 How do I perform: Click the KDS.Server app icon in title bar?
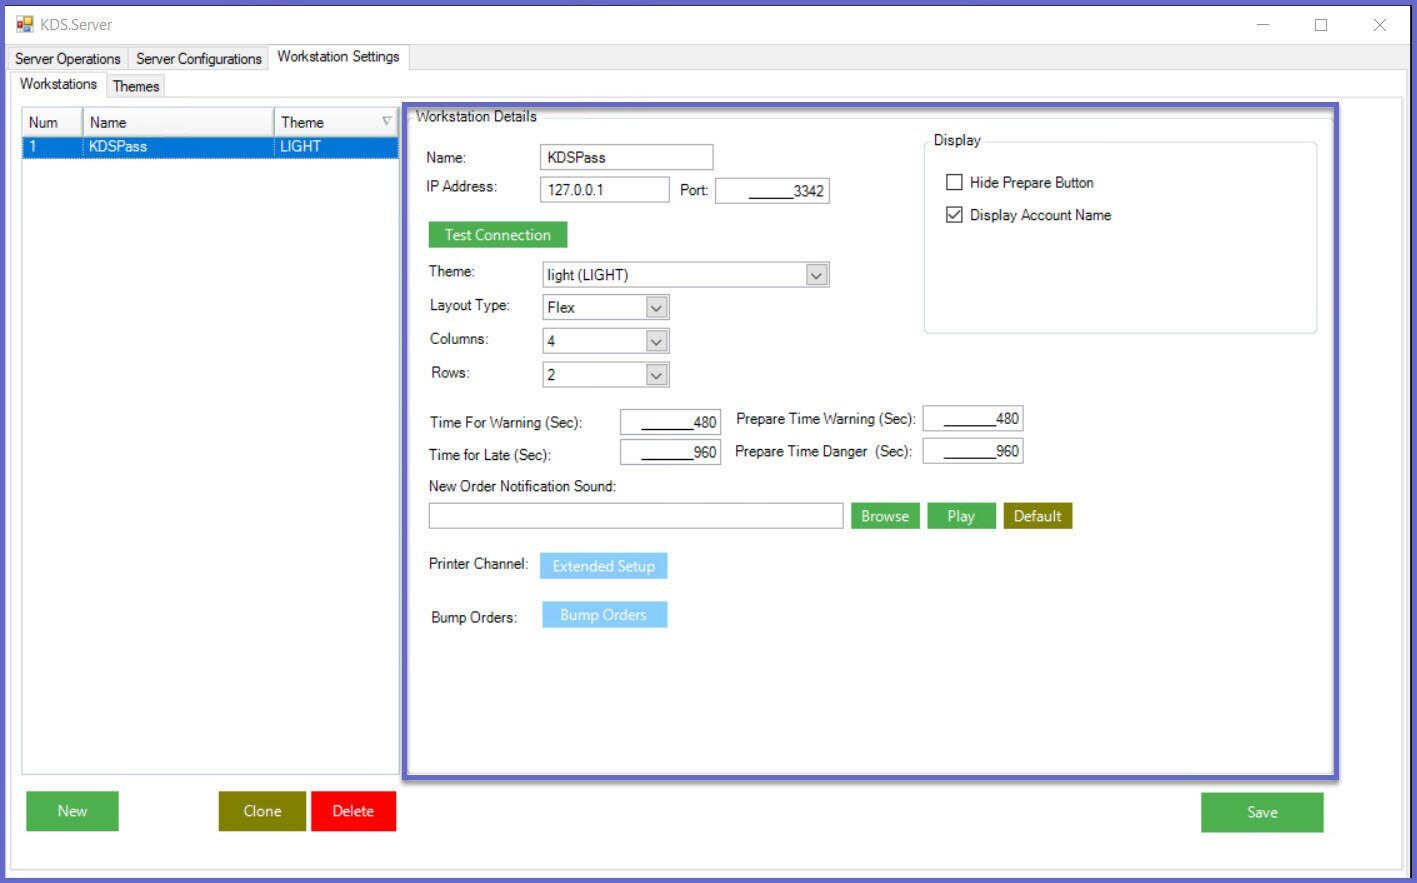pyautogui.click(x=24, y=24)
